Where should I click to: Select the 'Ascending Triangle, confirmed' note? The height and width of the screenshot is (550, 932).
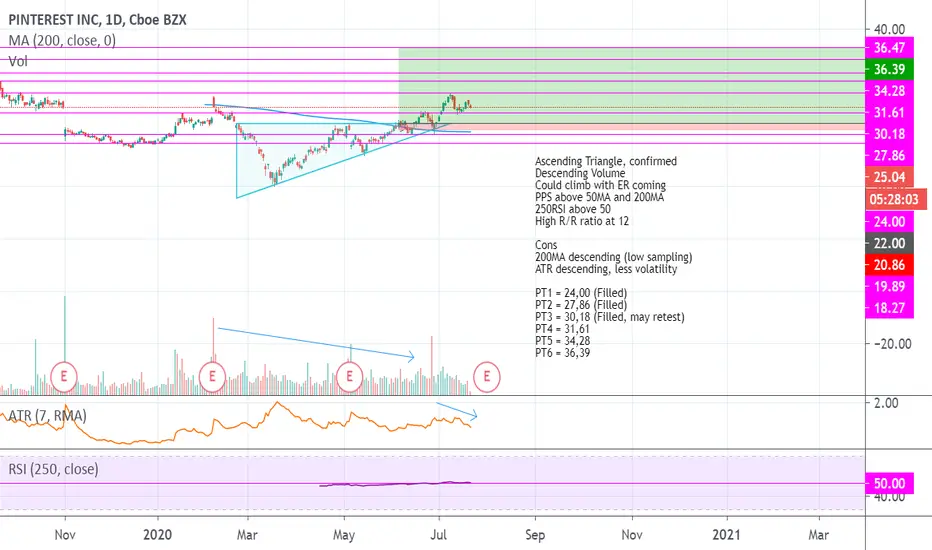(x=606, y=161)
